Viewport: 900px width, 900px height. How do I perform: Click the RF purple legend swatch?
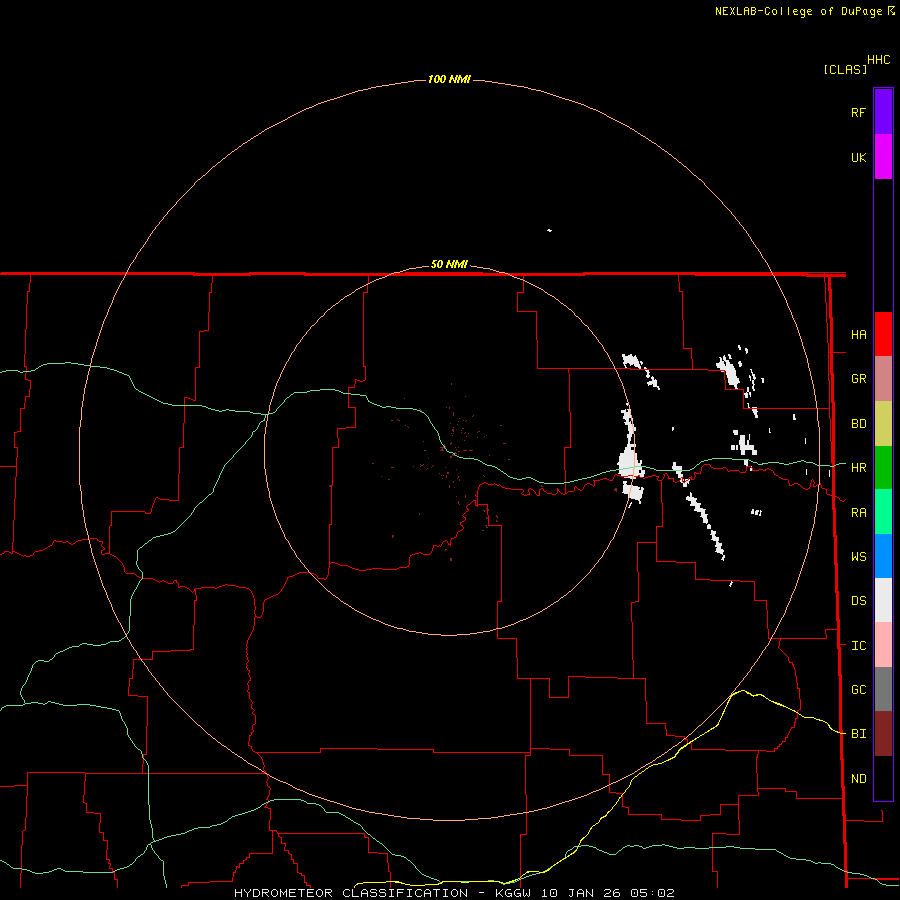(x=883, y=112)
